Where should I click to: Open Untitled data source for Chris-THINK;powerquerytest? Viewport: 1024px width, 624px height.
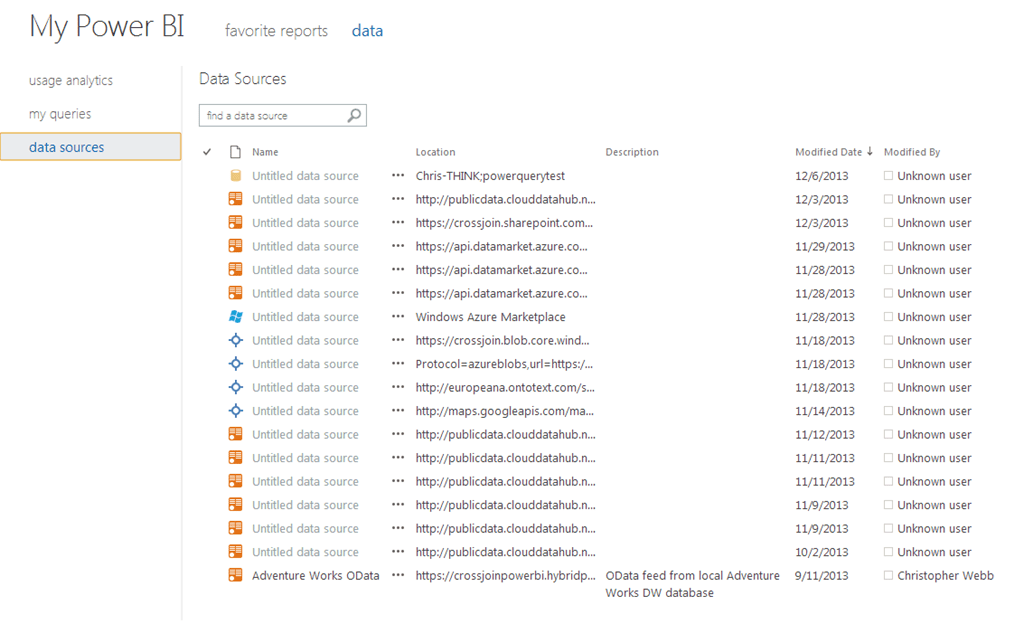(x=305, y=176)
